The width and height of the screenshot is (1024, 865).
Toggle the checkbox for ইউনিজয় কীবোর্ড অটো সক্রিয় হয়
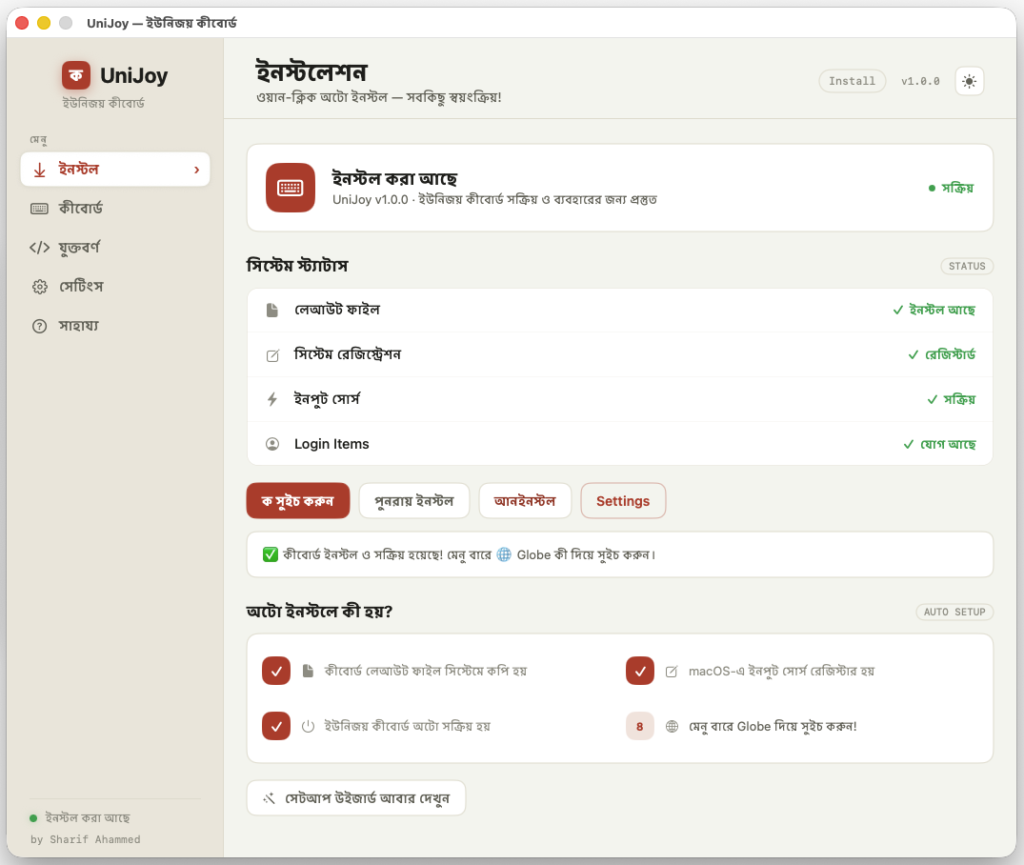pyautogui.click(x=276, y=727)
